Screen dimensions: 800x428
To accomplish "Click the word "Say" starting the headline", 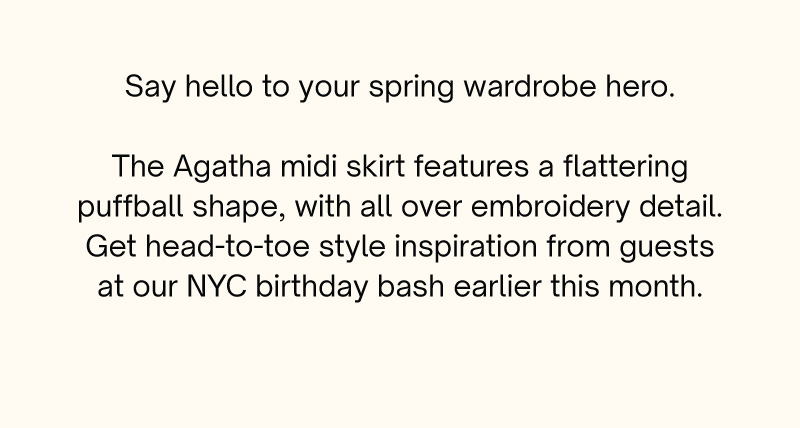I will [x=150, y=88].
